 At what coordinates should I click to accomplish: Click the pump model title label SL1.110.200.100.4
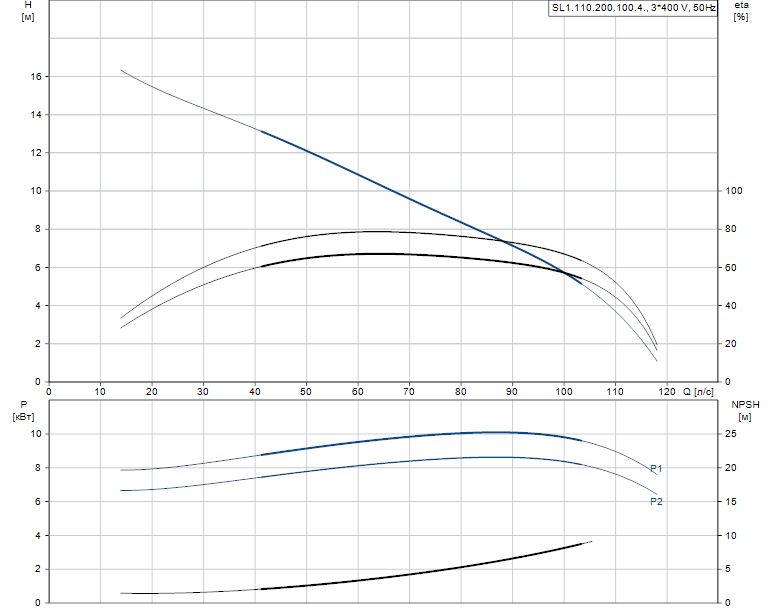(633, 8)
